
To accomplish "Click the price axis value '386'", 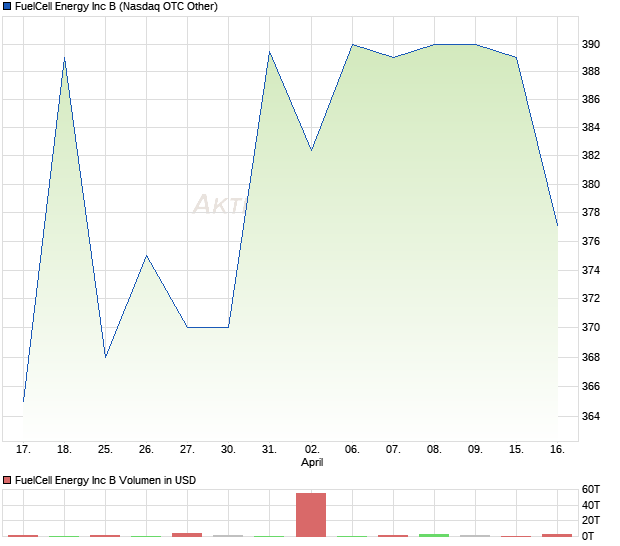I will pyautogui.click(x=591, y=99).
